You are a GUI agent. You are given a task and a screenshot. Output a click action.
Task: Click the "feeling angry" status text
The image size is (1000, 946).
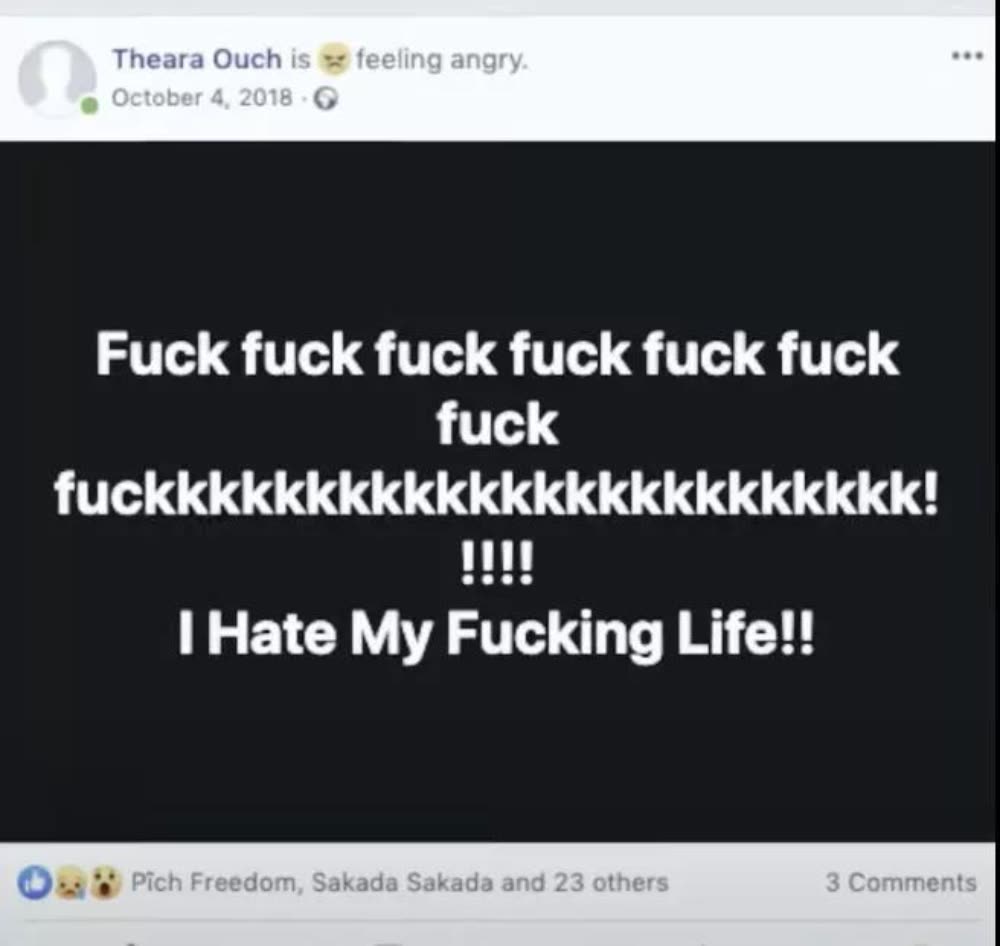(442, 60)
